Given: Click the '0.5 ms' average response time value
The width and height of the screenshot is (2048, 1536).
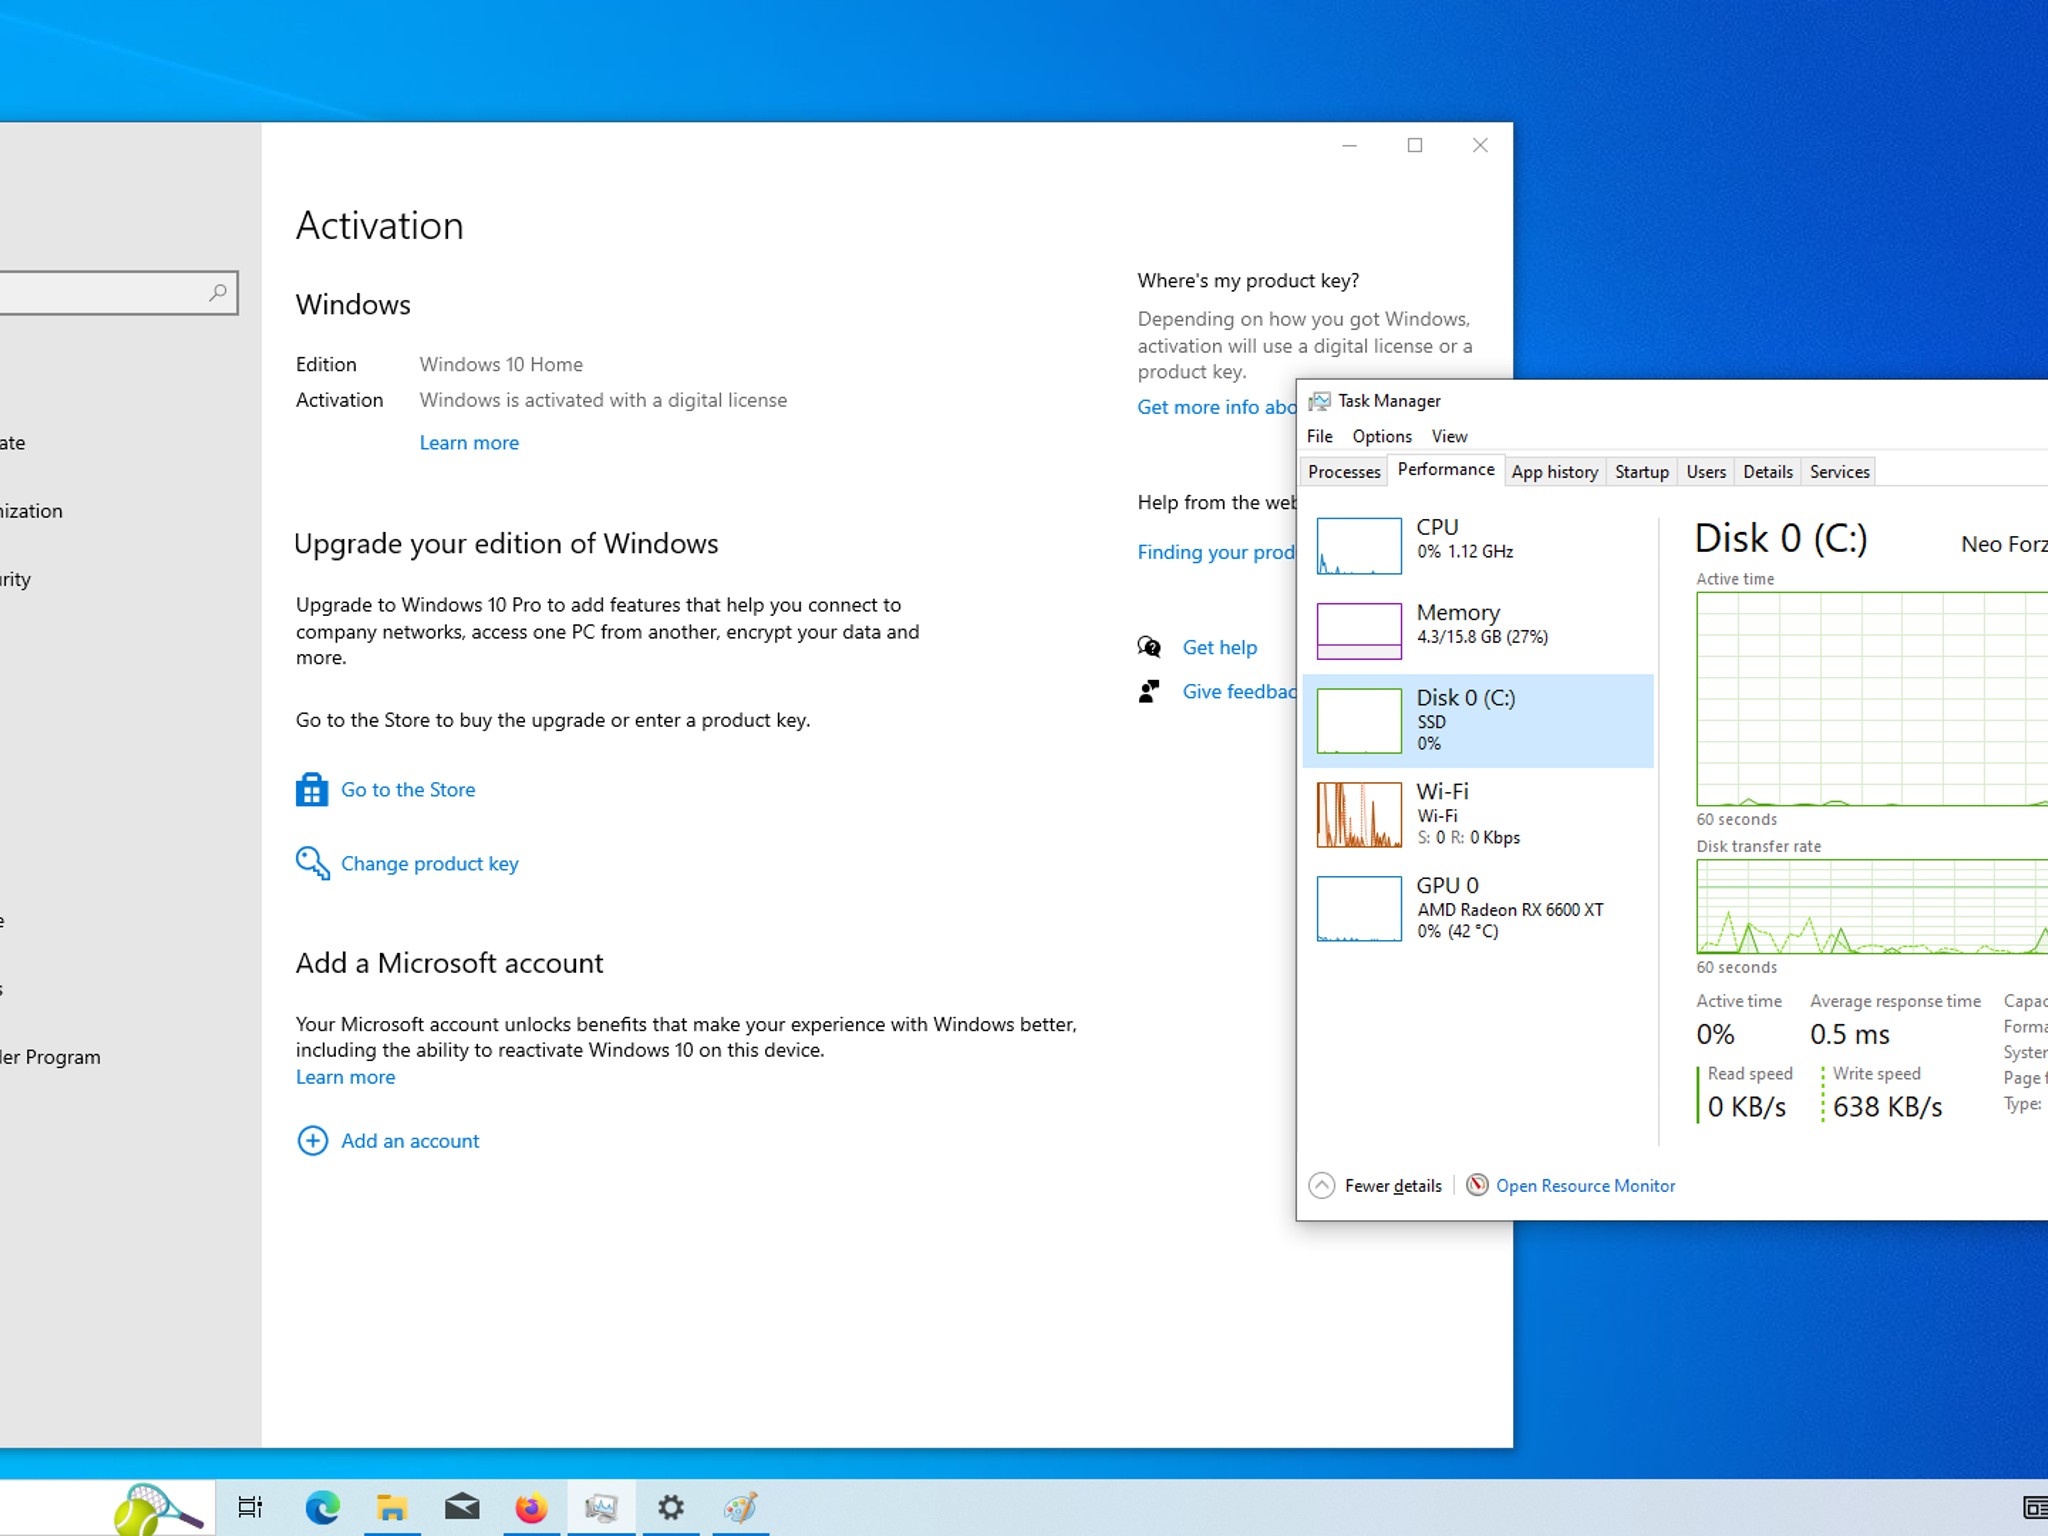Looking at the screenshot, I should pyautogui.click(x=1850, y=1034).
